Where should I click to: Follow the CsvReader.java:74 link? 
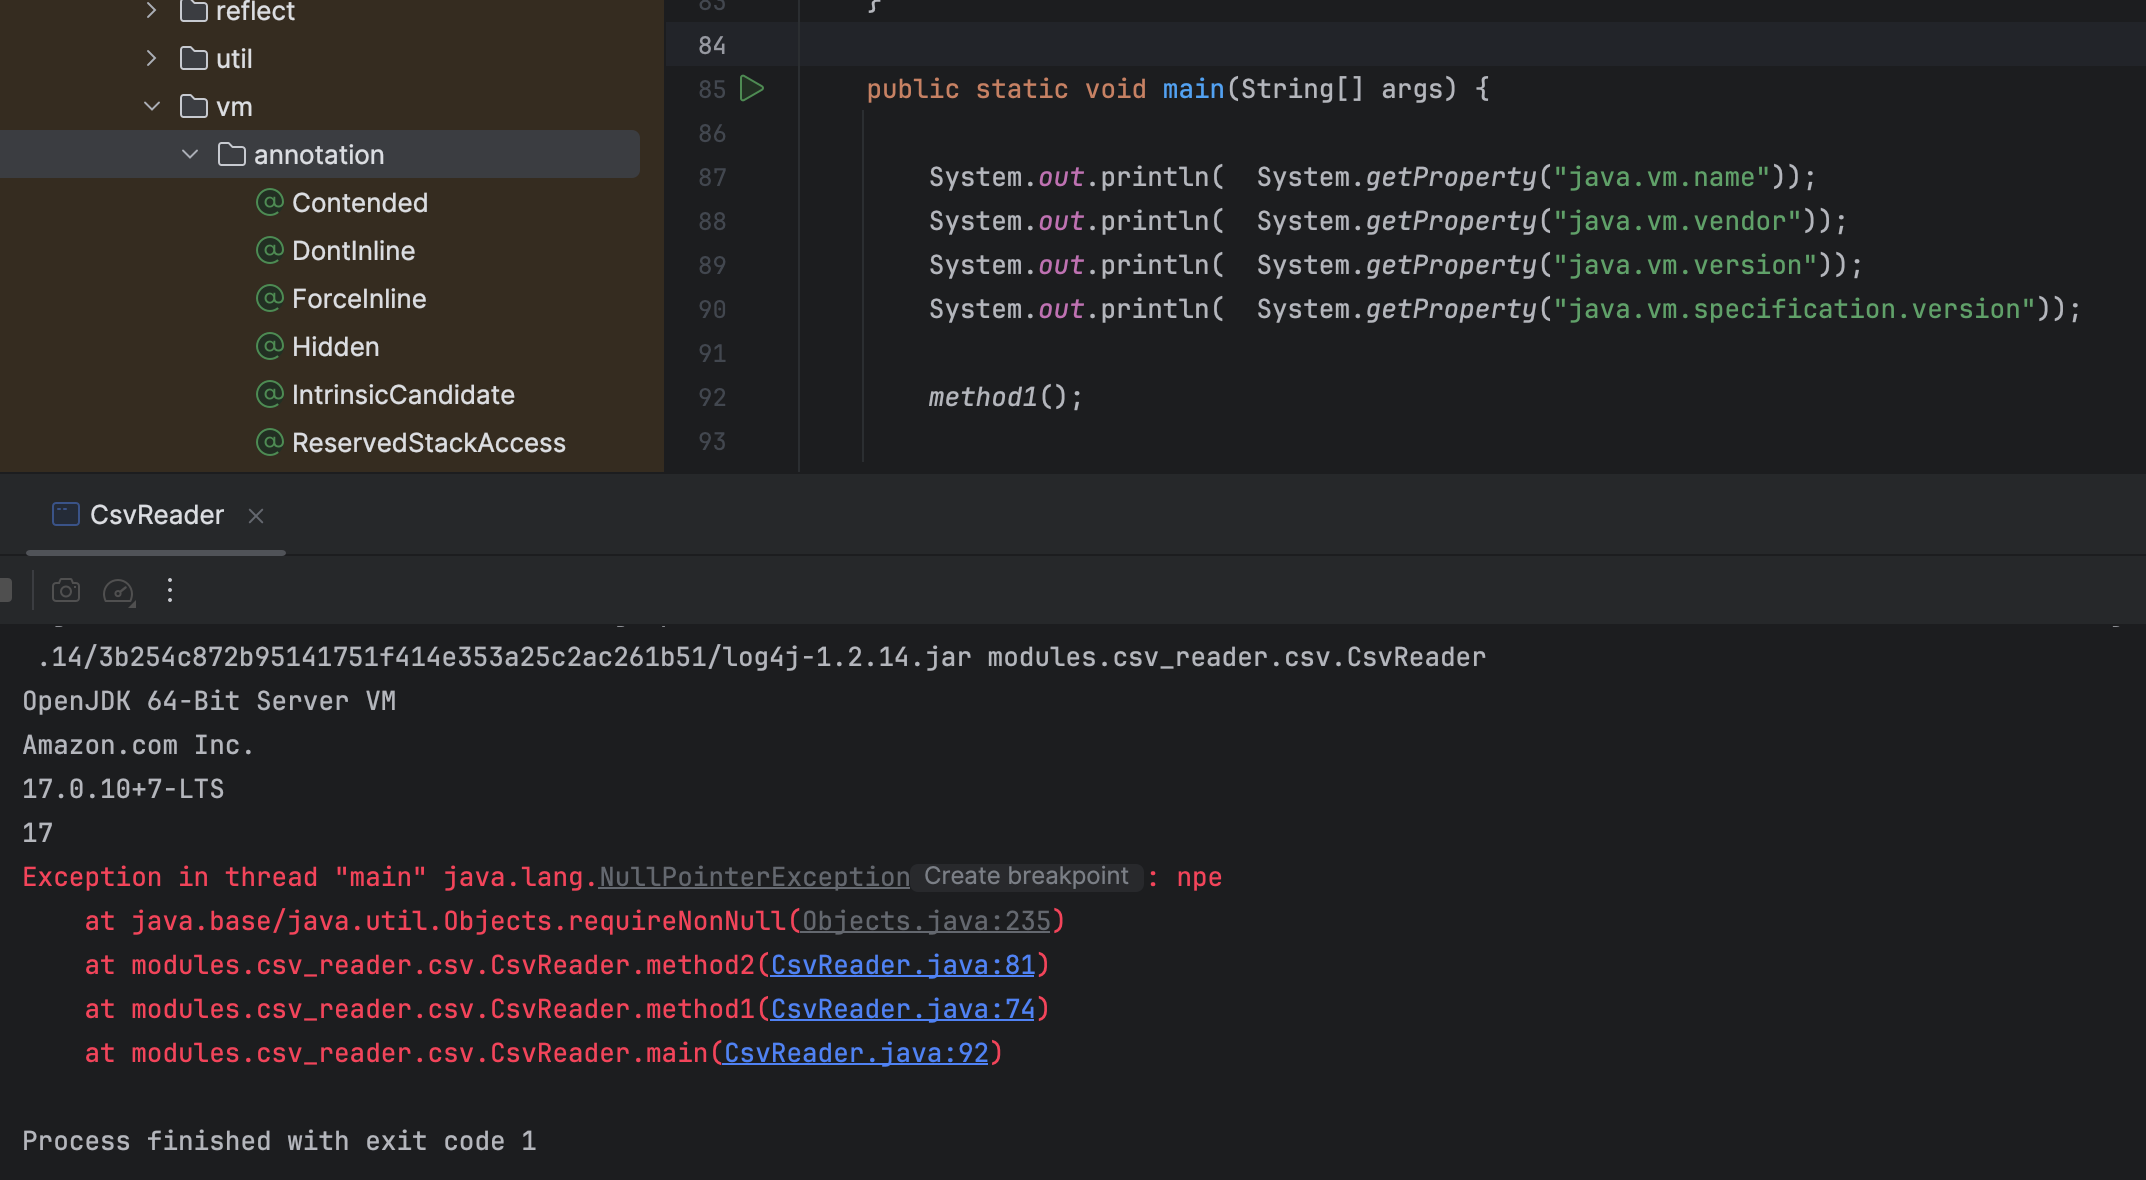pos(902,1009)
